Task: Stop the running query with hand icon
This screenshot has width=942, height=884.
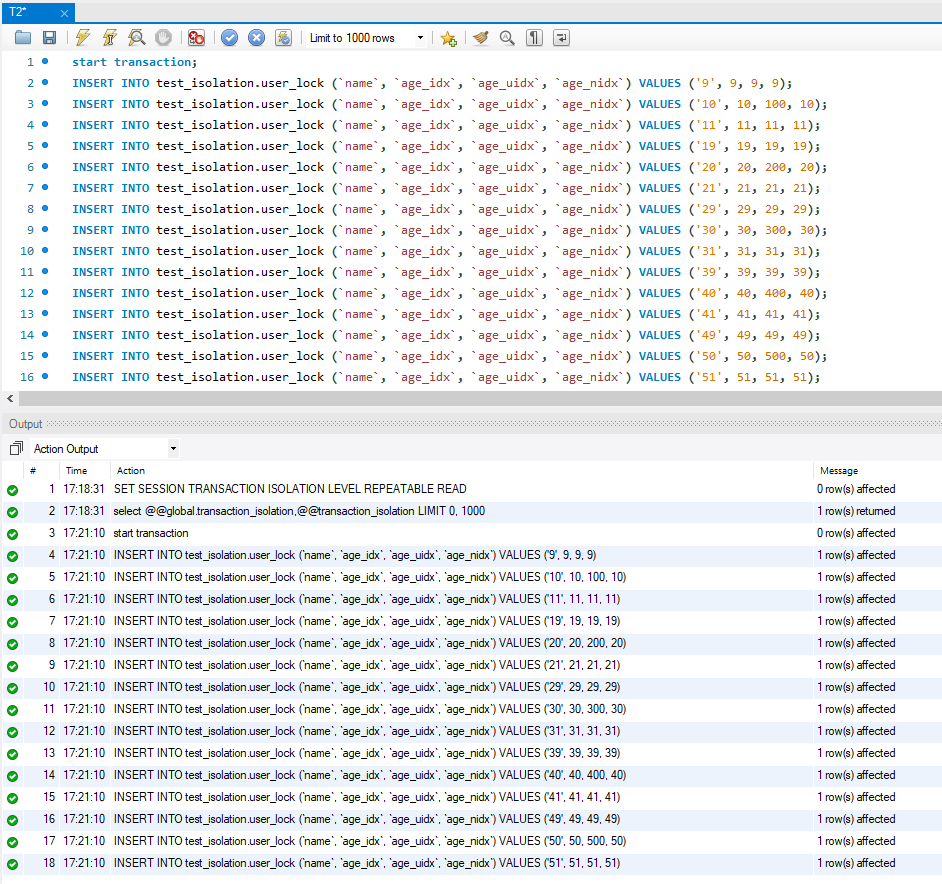Action: 163,38
